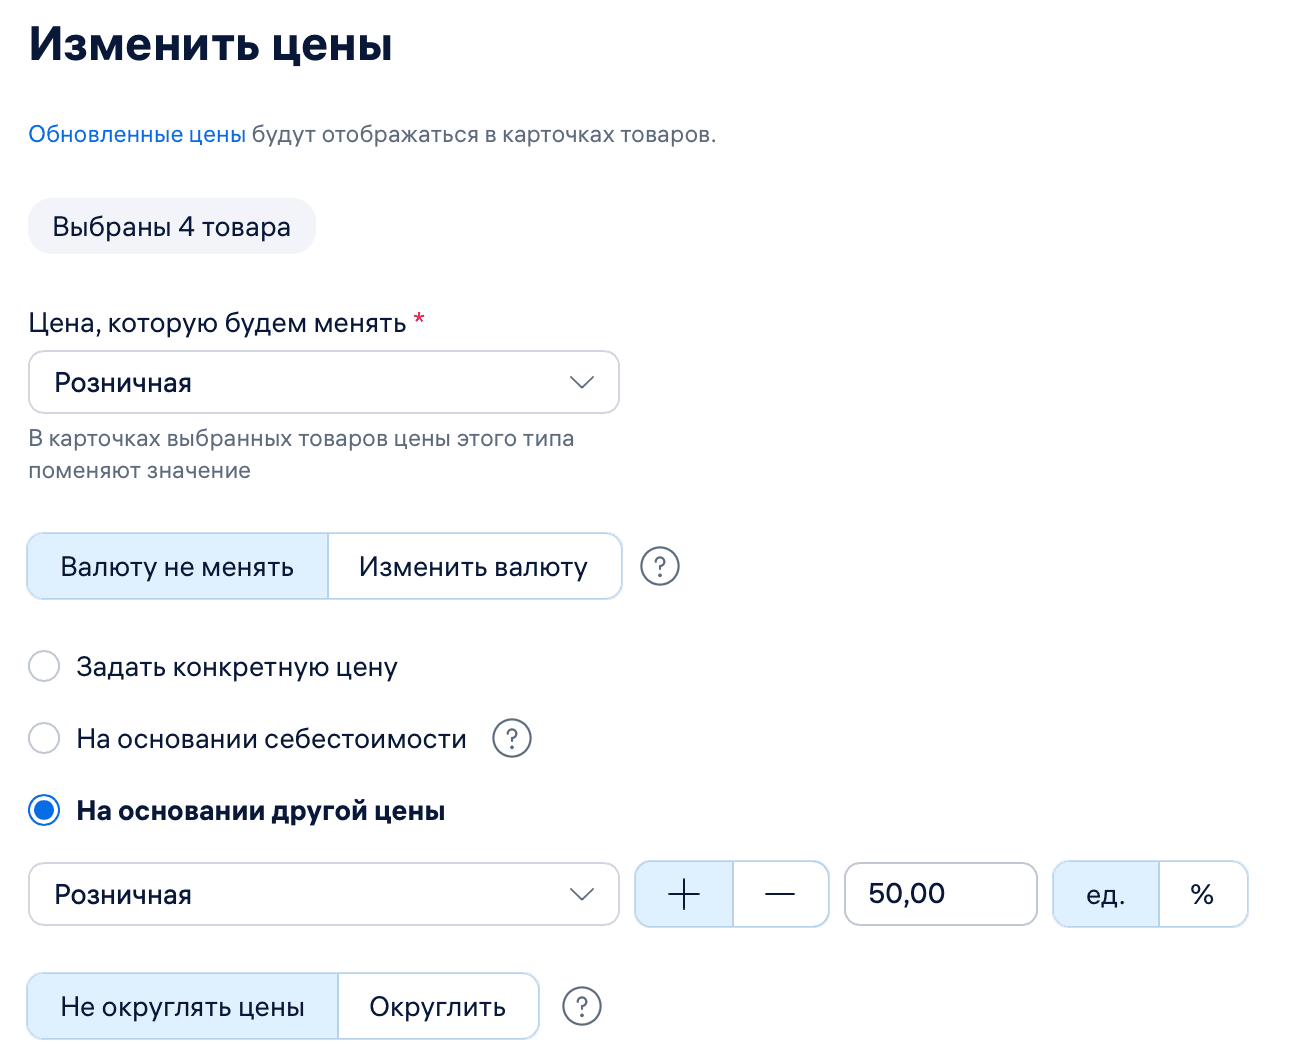Click the "Выбраны 4 товара" chip
The width and height of the screenshot is (1290, 1060).
click(171, 226)
